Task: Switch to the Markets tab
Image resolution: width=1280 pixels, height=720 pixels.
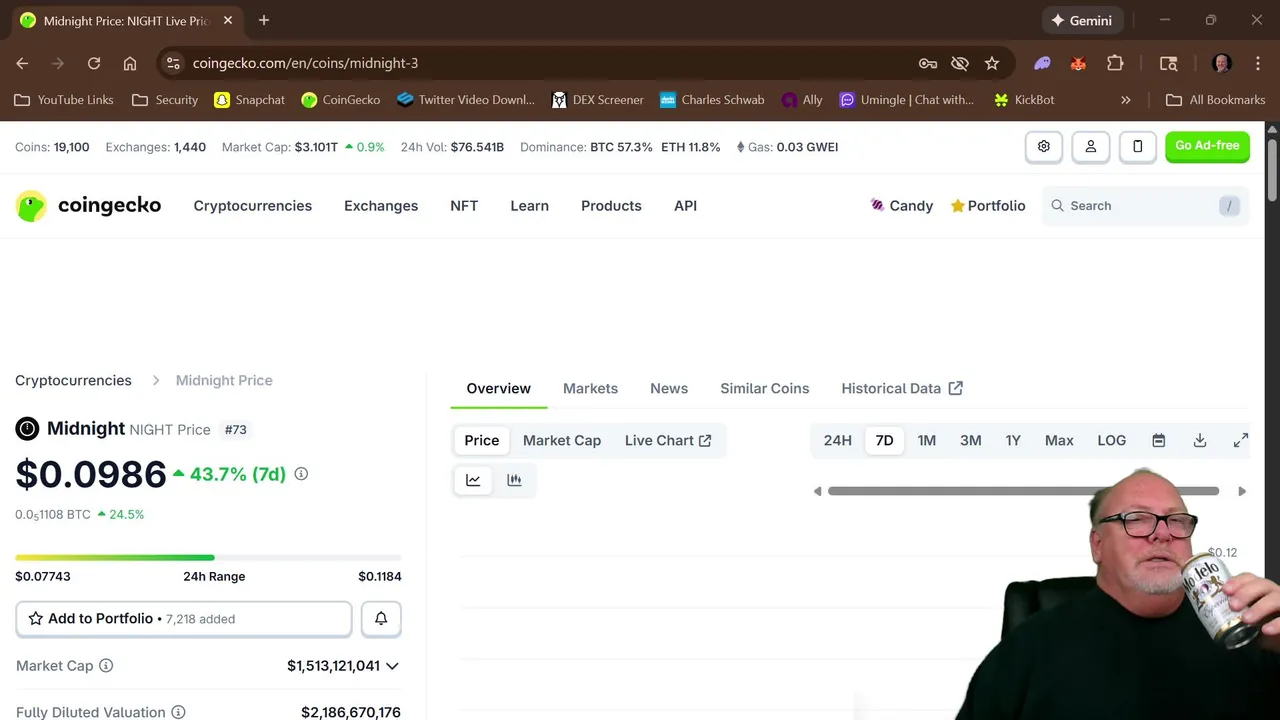Action: point(590,388)
